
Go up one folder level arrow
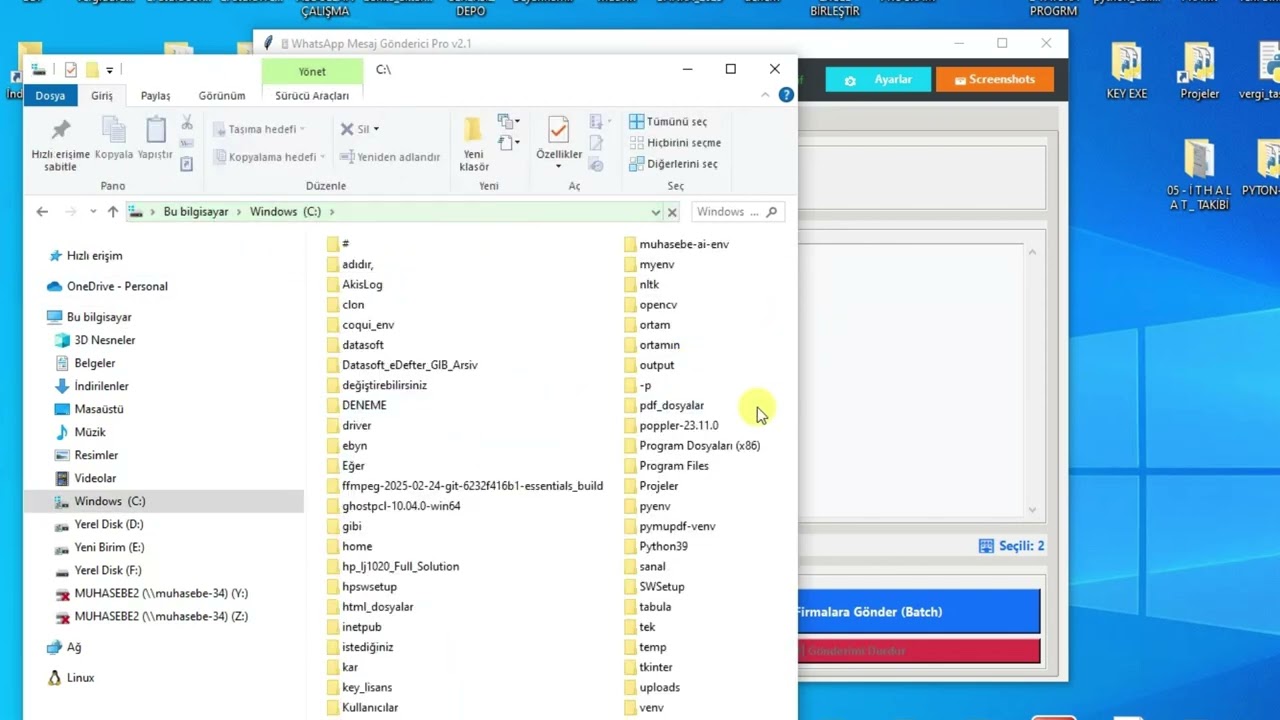(x=113, y=212)
